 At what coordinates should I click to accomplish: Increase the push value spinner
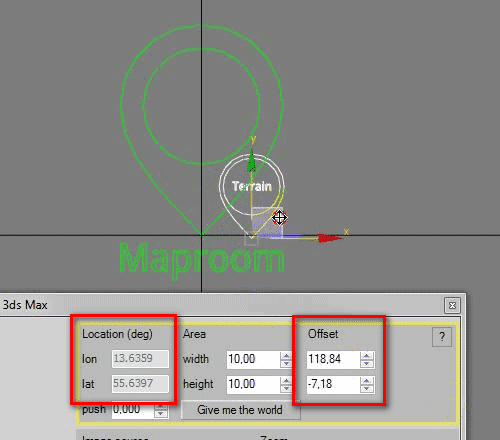[x=161, y=407]
